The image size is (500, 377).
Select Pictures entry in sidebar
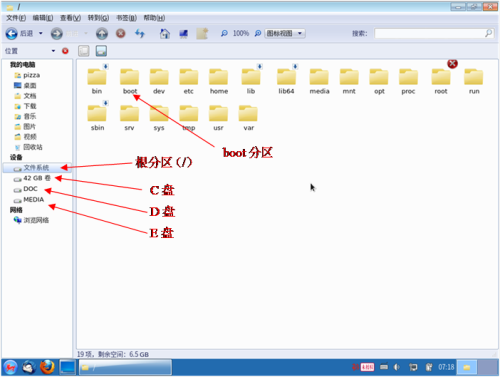[25, 127]
